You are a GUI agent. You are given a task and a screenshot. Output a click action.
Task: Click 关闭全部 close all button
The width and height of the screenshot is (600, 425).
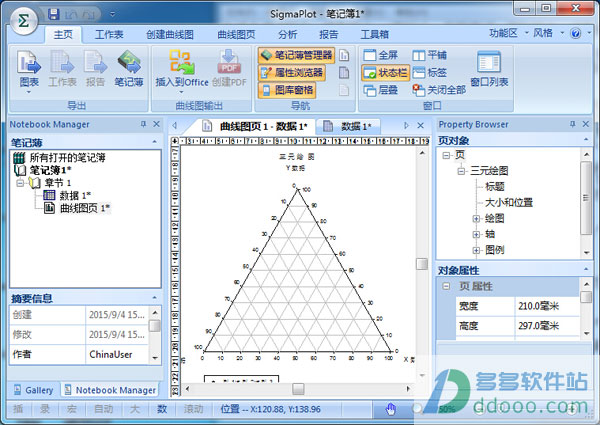point(439,90)
